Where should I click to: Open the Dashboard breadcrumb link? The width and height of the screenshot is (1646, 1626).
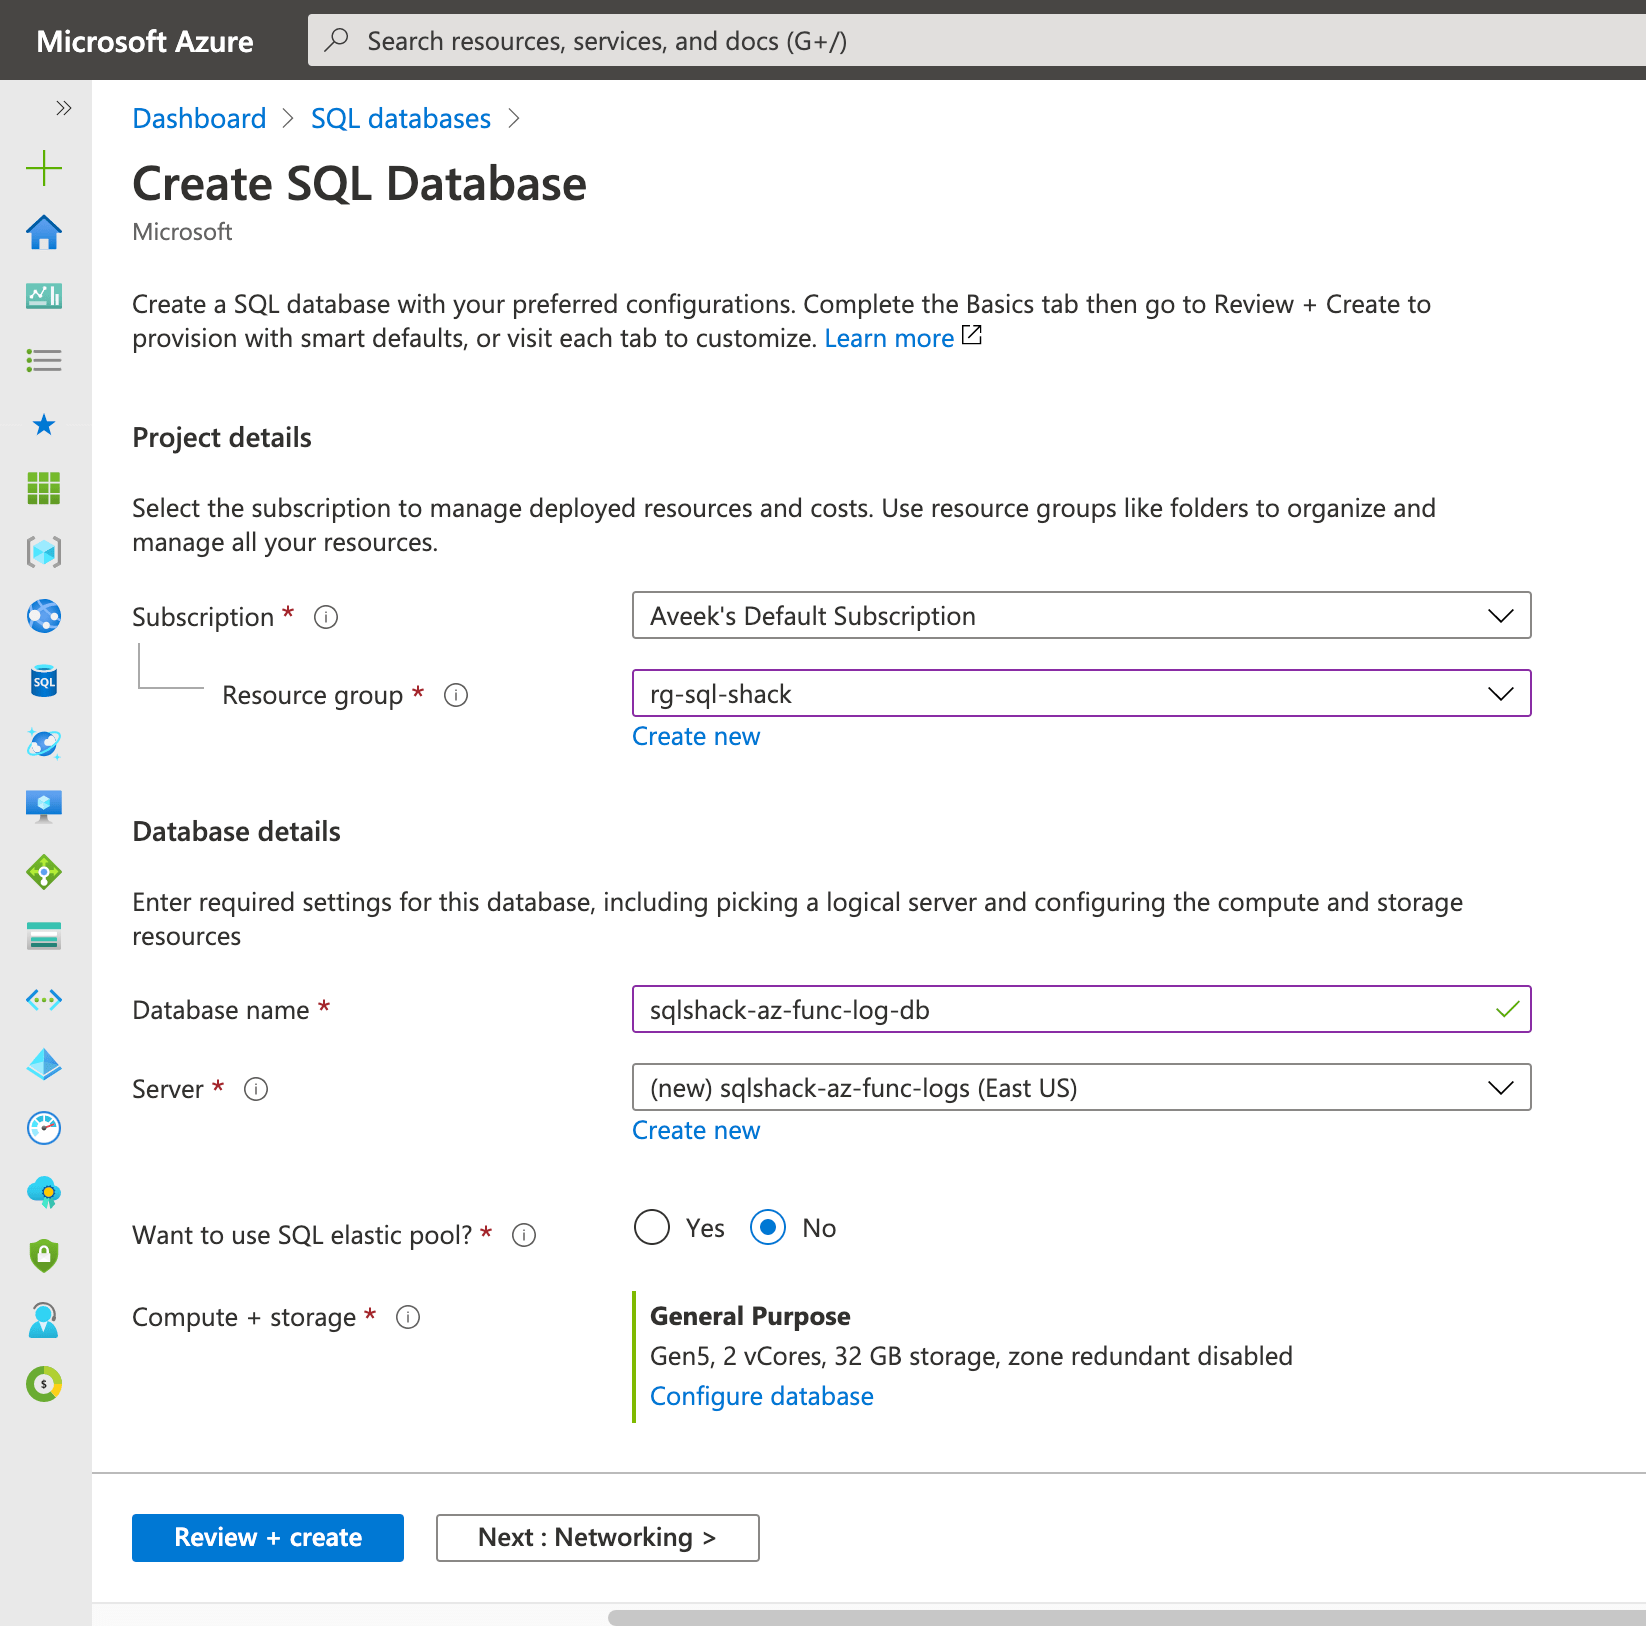[198, 118]
